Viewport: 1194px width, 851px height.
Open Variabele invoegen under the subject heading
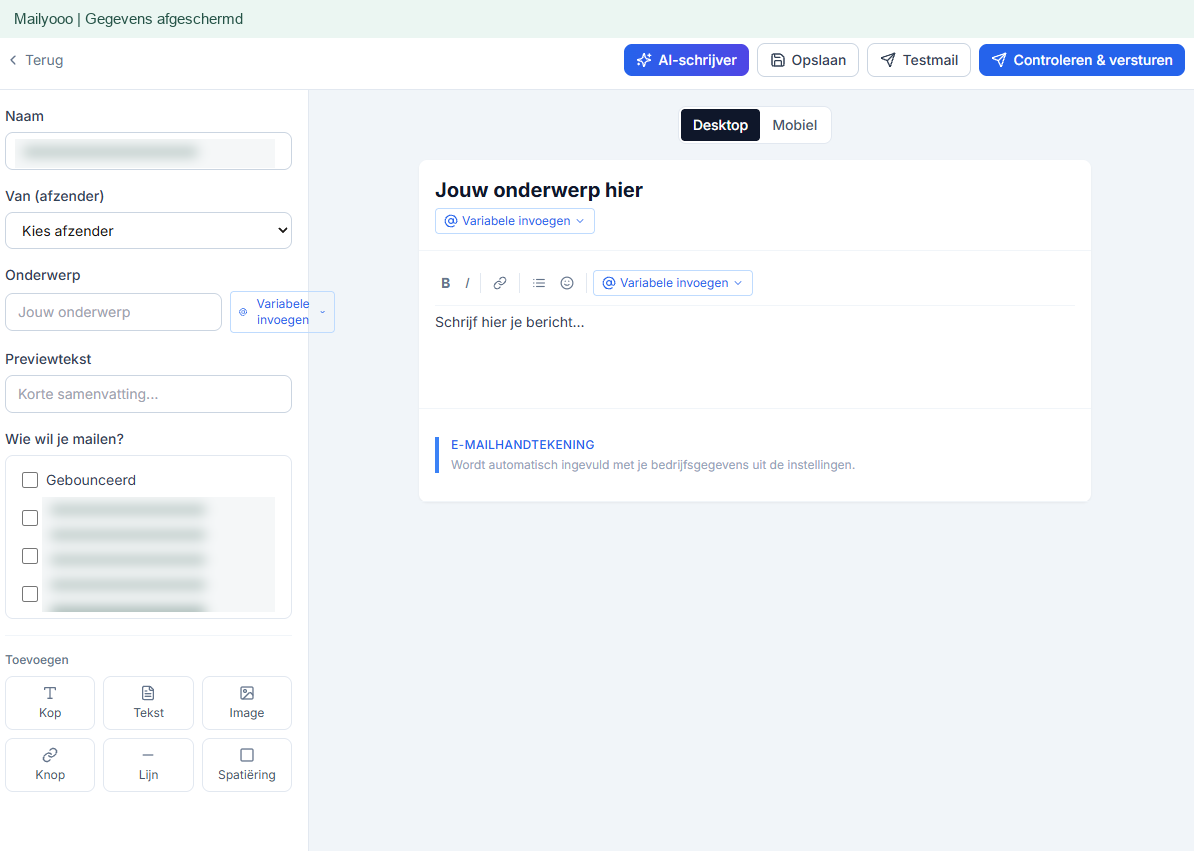[515, 221]
